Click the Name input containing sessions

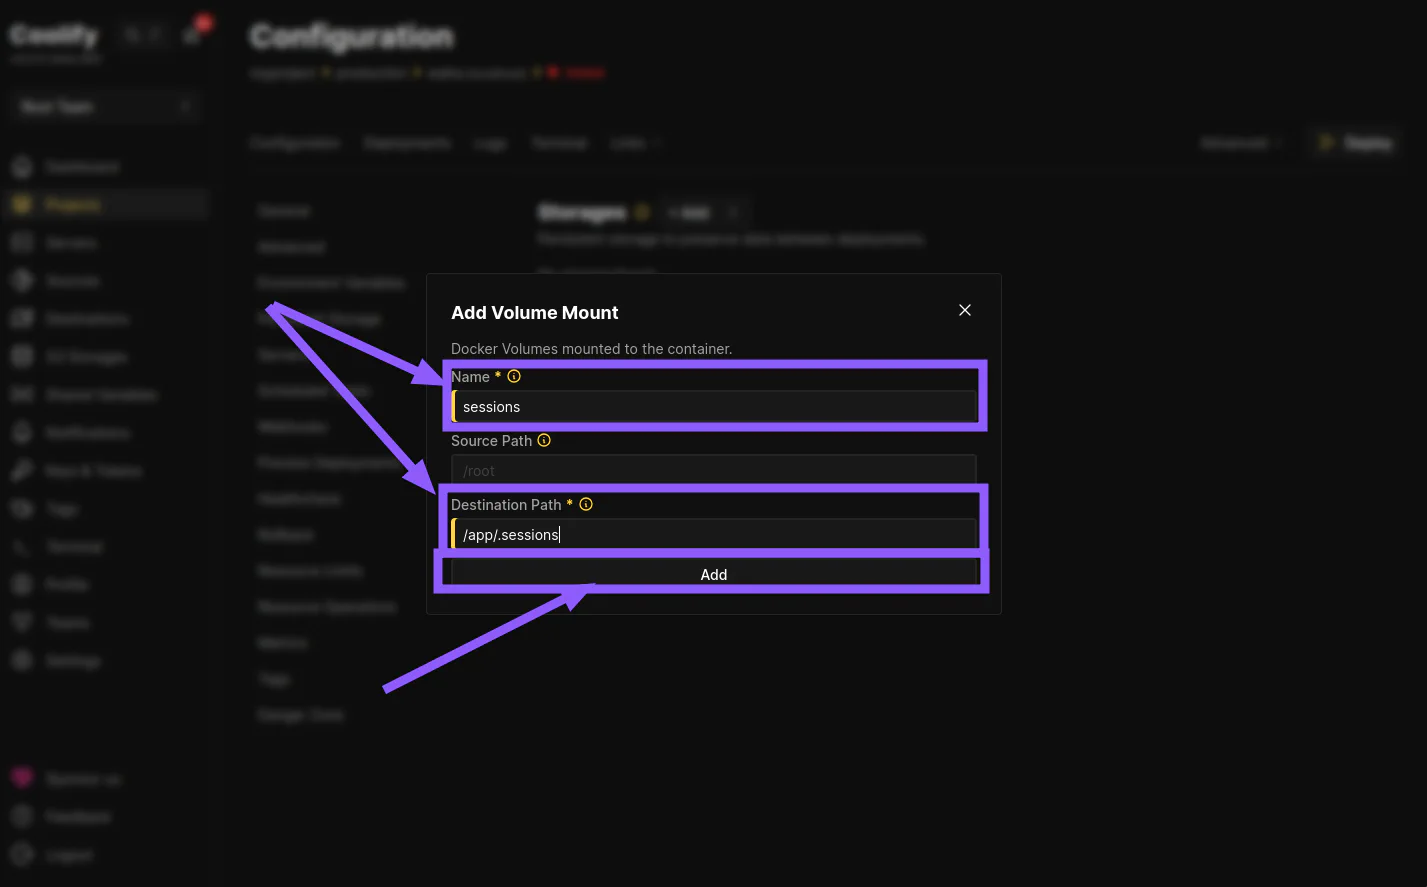coord(713,407)
